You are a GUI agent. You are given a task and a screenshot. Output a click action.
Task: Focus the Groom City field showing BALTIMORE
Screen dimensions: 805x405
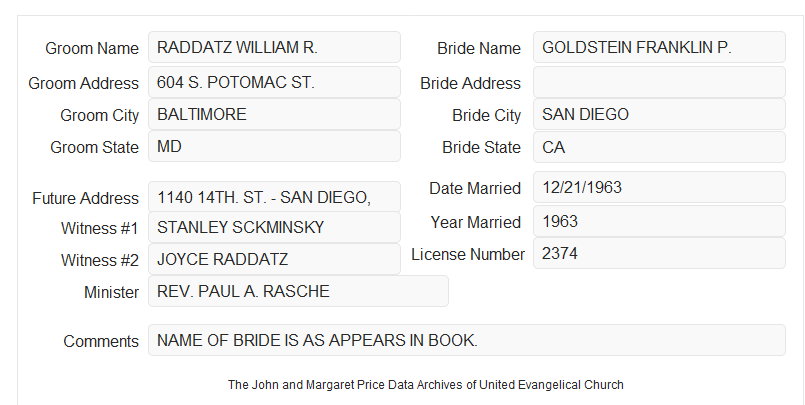(x=274, y=114)
